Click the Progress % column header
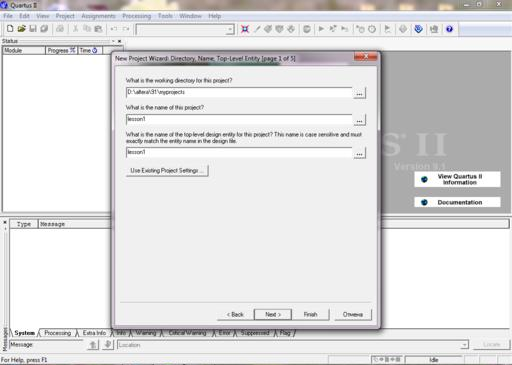Screen dimensions: 512x365 click(61, 50)
